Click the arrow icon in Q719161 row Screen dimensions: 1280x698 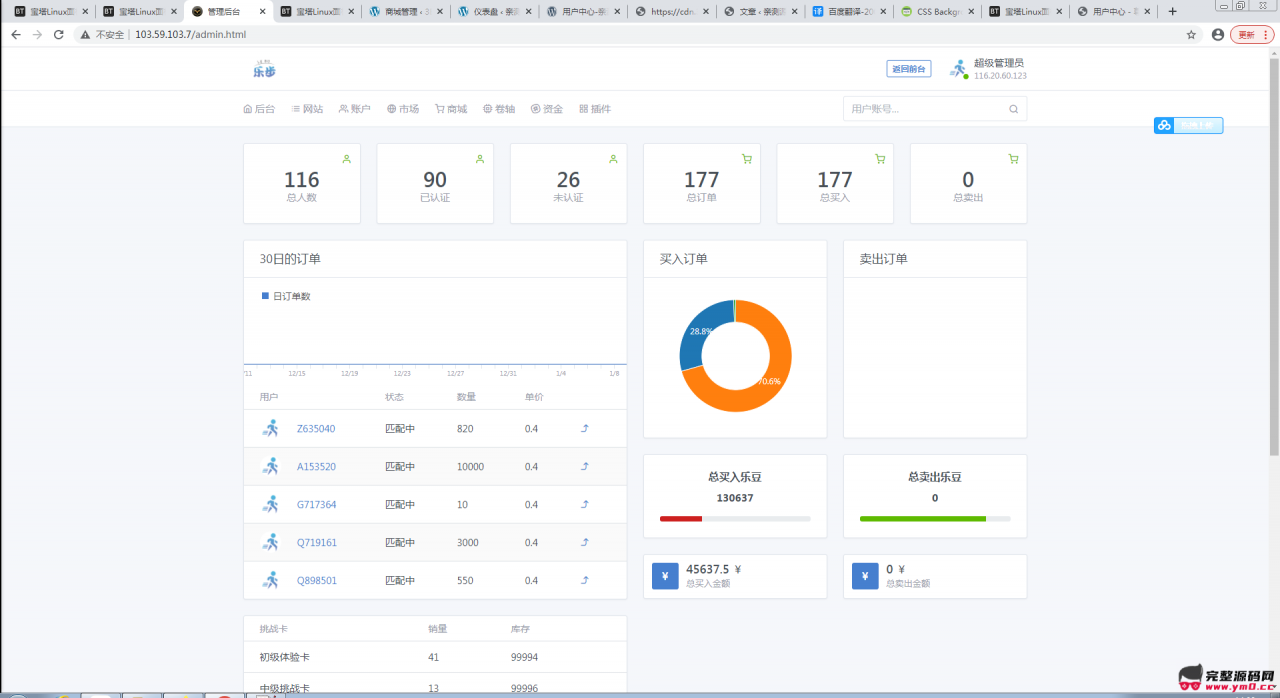tap(585, 543)
